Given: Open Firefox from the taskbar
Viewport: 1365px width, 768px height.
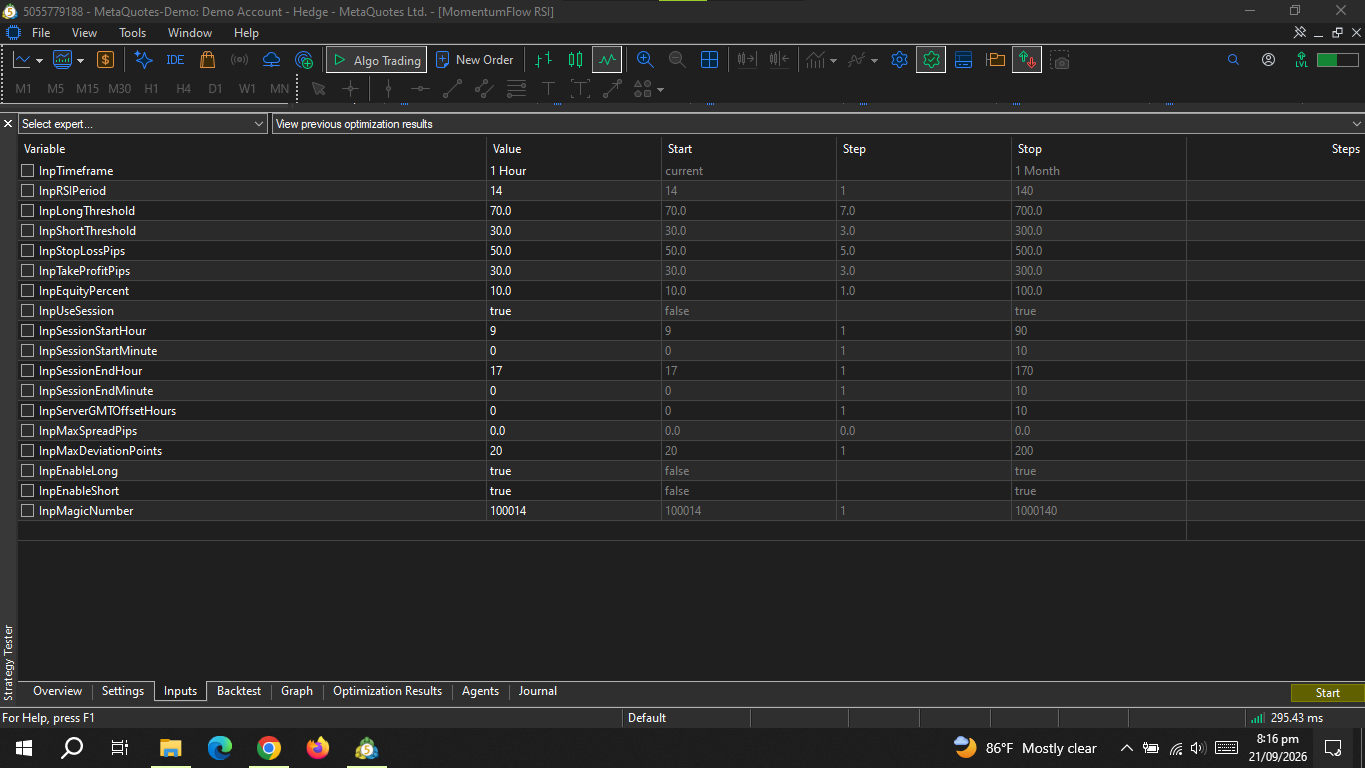Looking at the screenshot, I should coord(318,748).
